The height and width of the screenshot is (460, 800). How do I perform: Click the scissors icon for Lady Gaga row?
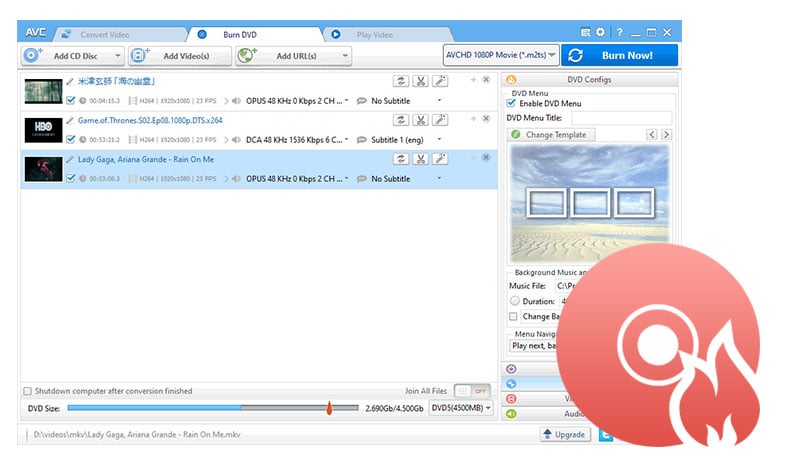[x=420, y=159]
